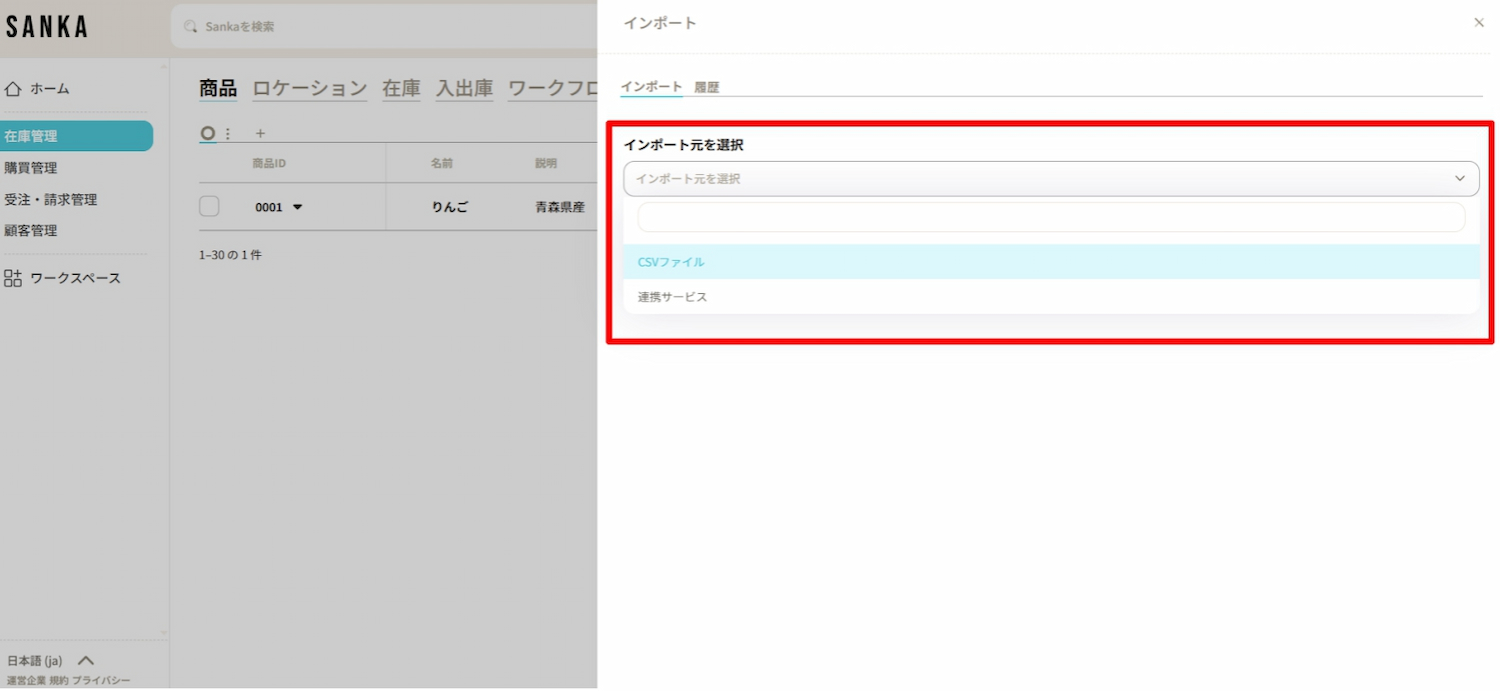Tick the checkbox for product 0001

click(209, 207)
